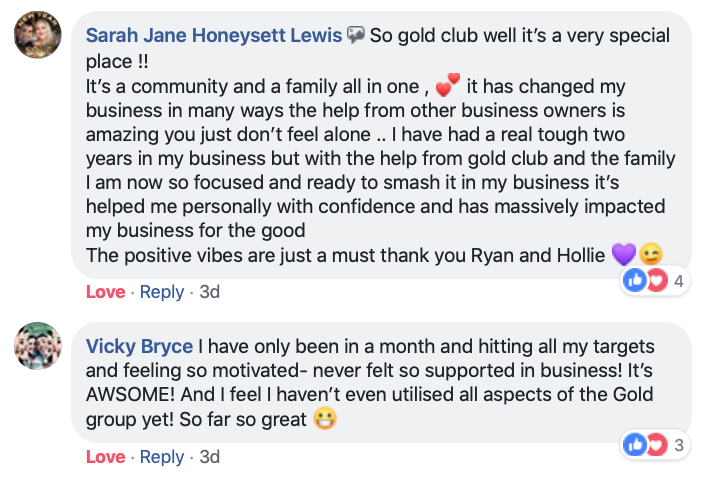Open the 3d timestamp on Sarah's comment
This screenshot has height=477, width=710.
[x=210, y=292]
